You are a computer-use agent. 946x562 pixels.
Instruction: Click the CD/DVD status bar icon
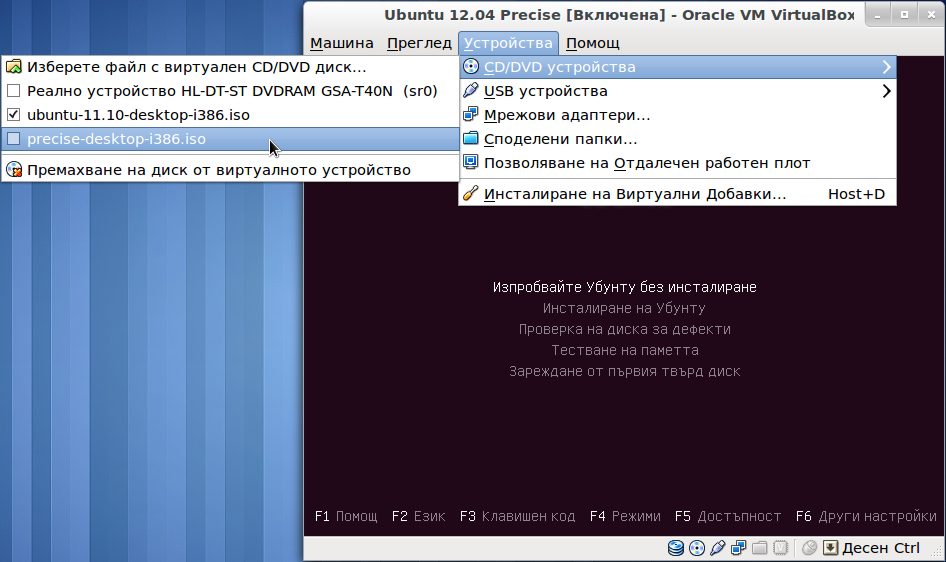(x=697, y=548)
